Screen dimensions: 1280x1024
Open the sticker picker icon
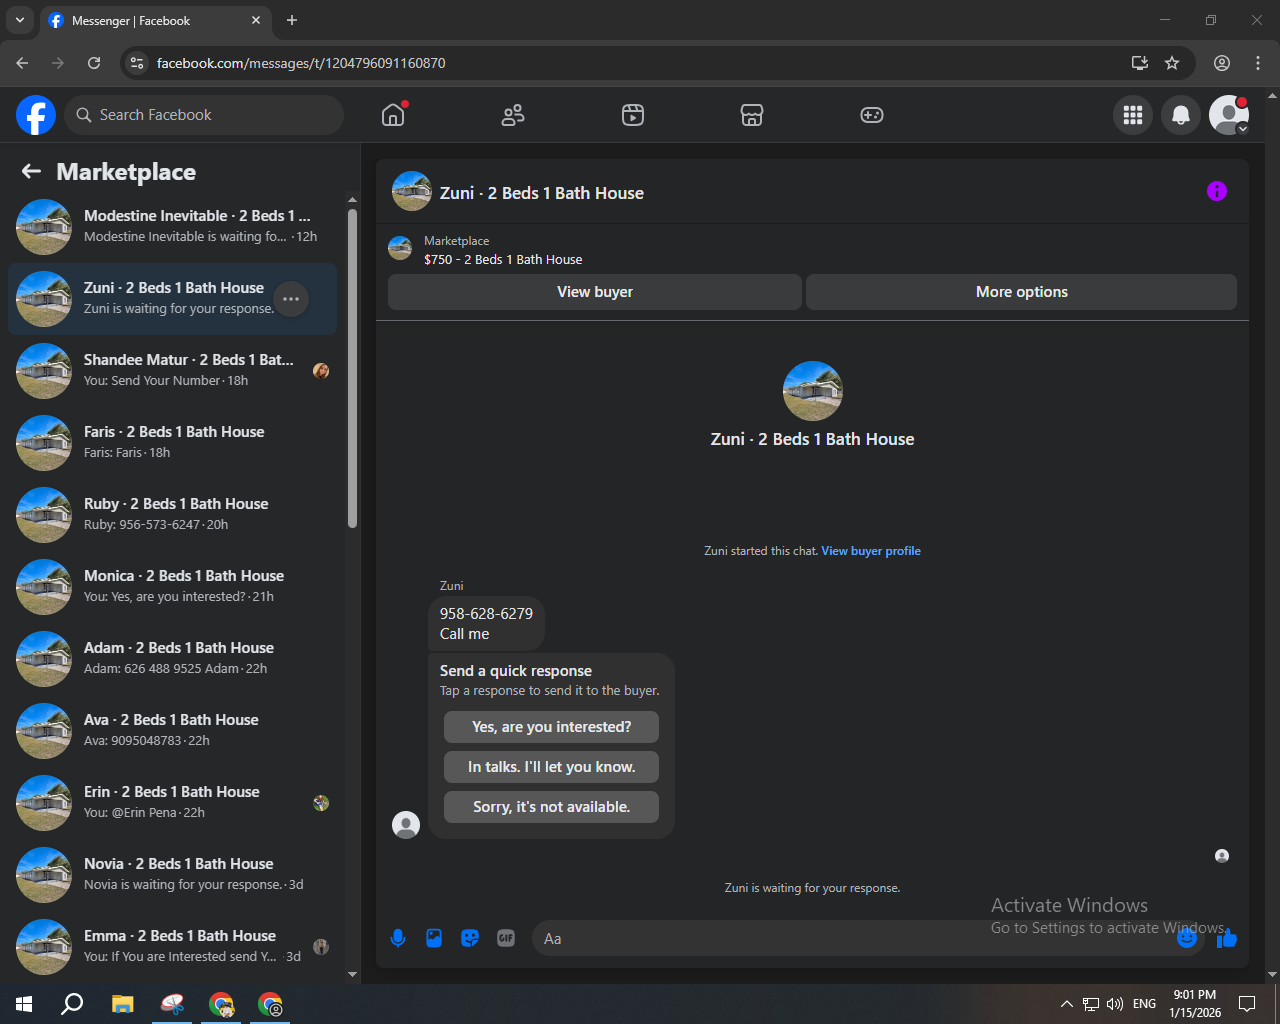click(x=470, y=938)
